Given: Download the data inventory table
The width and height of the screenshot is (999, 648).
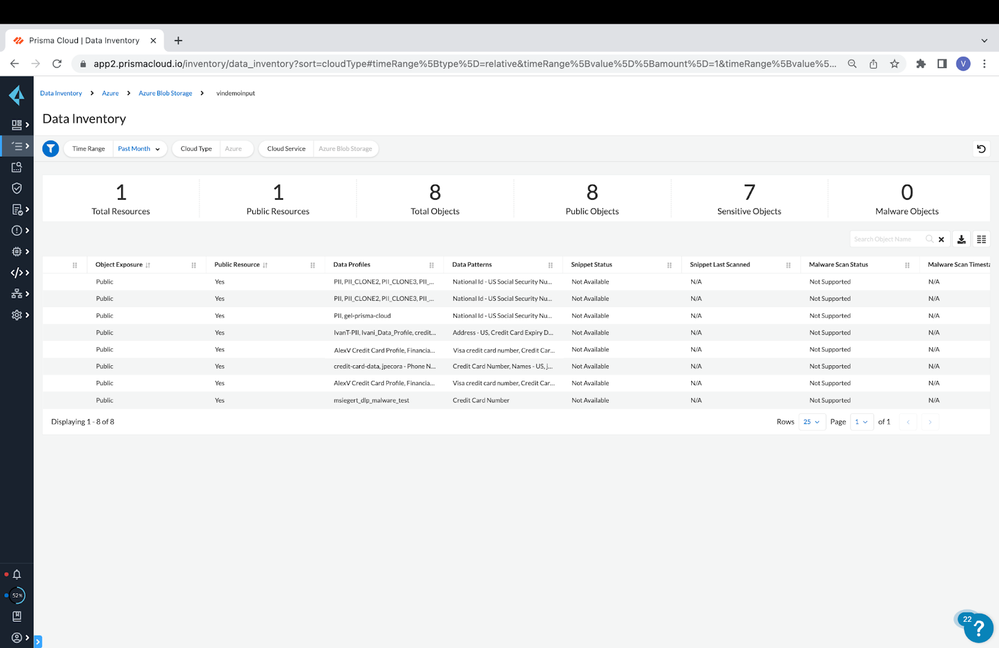Looking at the screenshot, I should tap(961, 239).
